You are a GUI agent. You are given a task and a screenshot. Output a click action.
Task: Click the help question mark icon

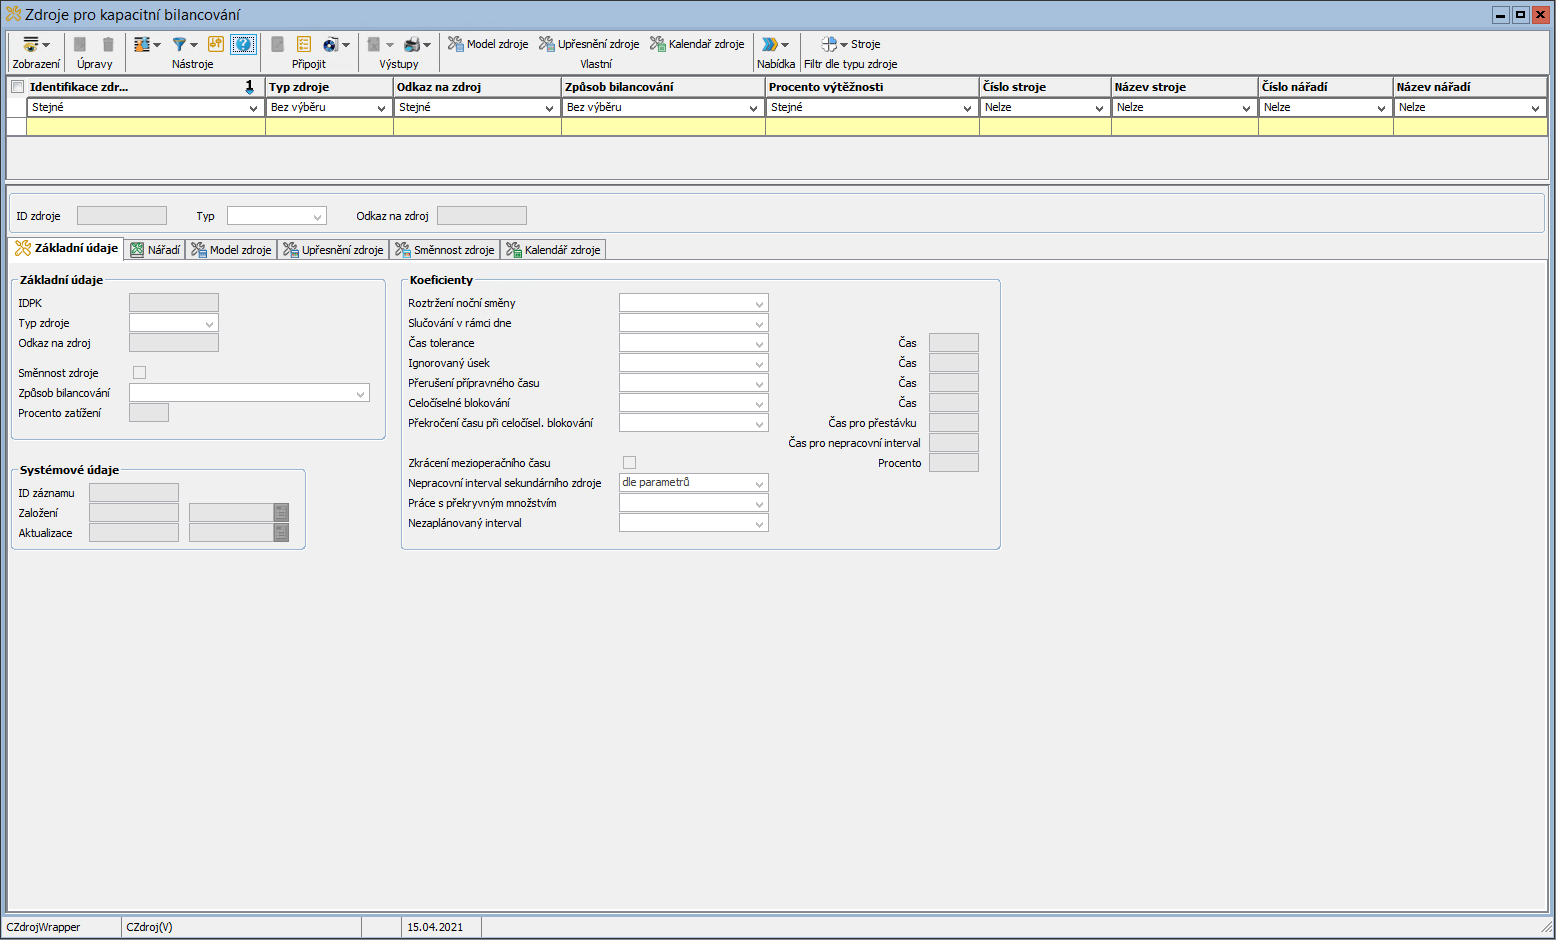pos(243,45)
